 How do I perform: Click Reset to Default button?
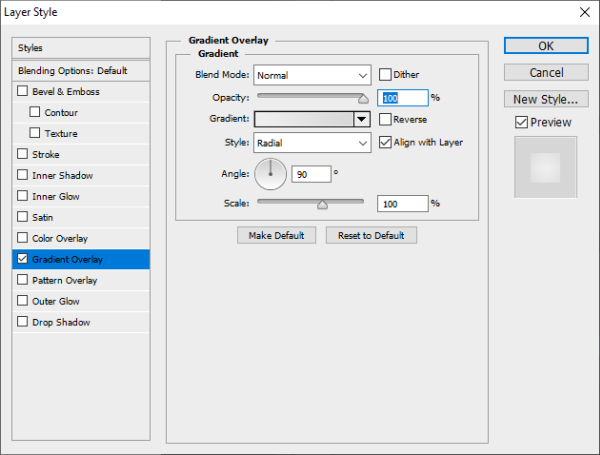point(371,235)
